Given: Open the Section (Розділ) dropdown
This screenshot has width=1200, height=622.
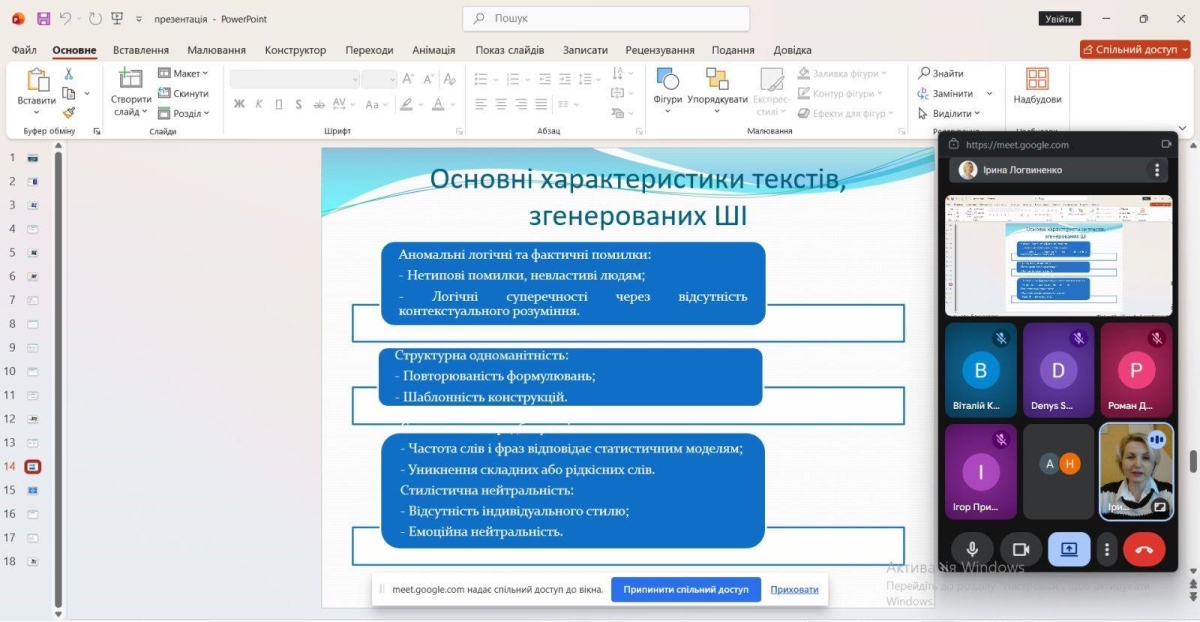Looking at the screenshot, I should (185, 113).
